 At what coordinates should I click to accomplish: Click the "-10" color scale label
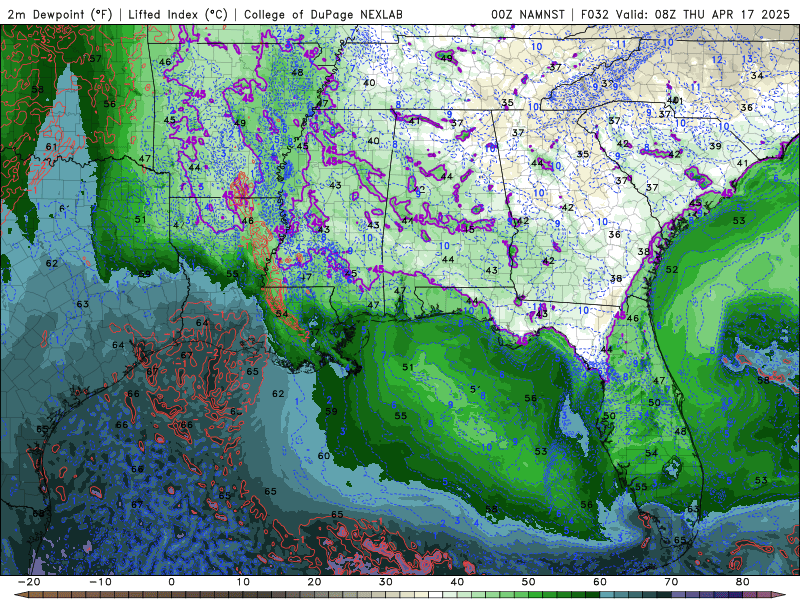[x=100, y=582]
